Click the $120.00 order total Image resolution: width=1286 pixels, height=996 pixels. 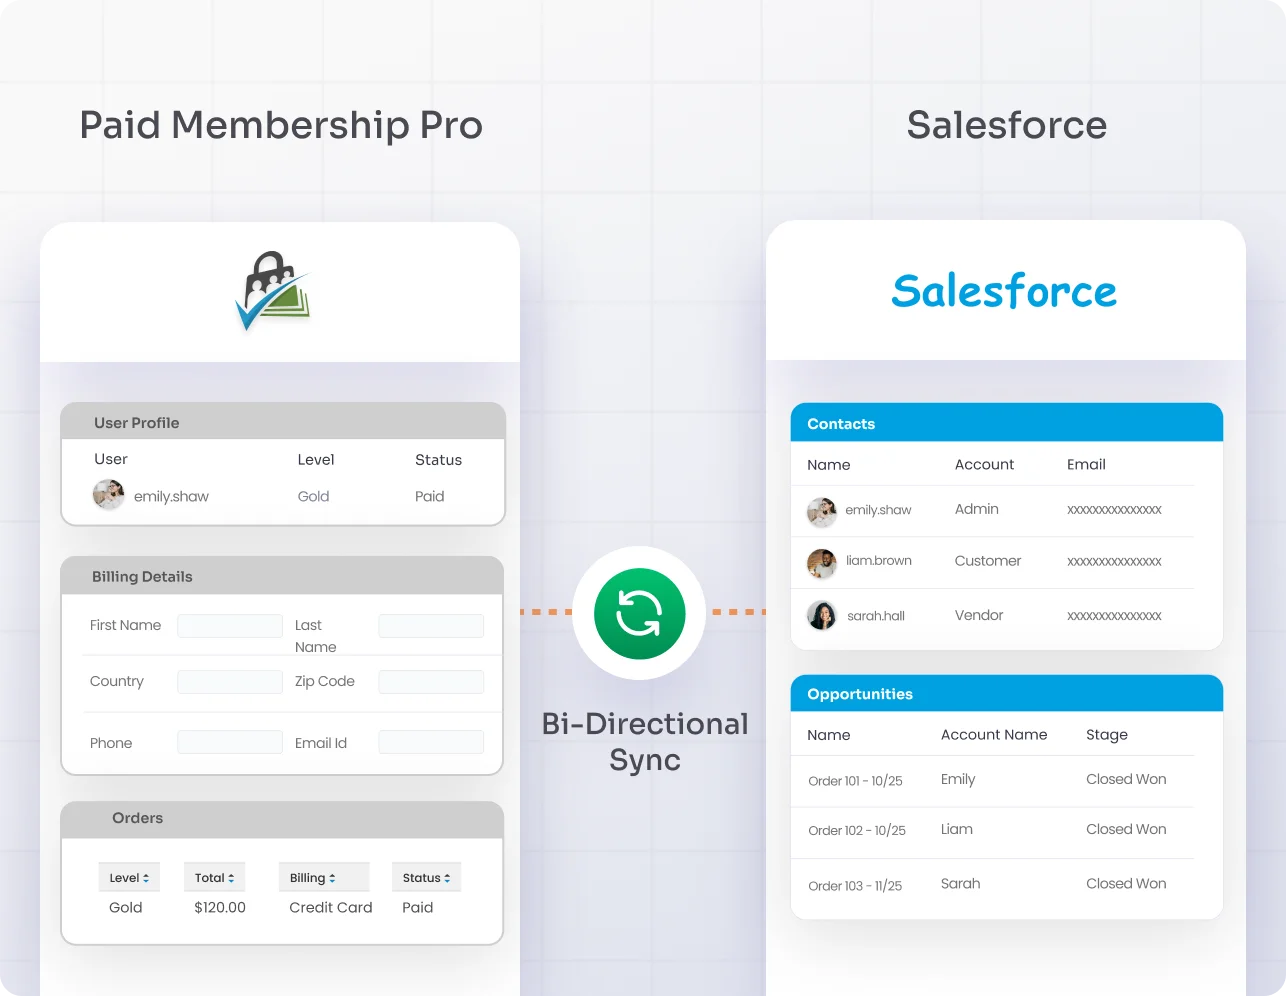[x=220, y=908]
